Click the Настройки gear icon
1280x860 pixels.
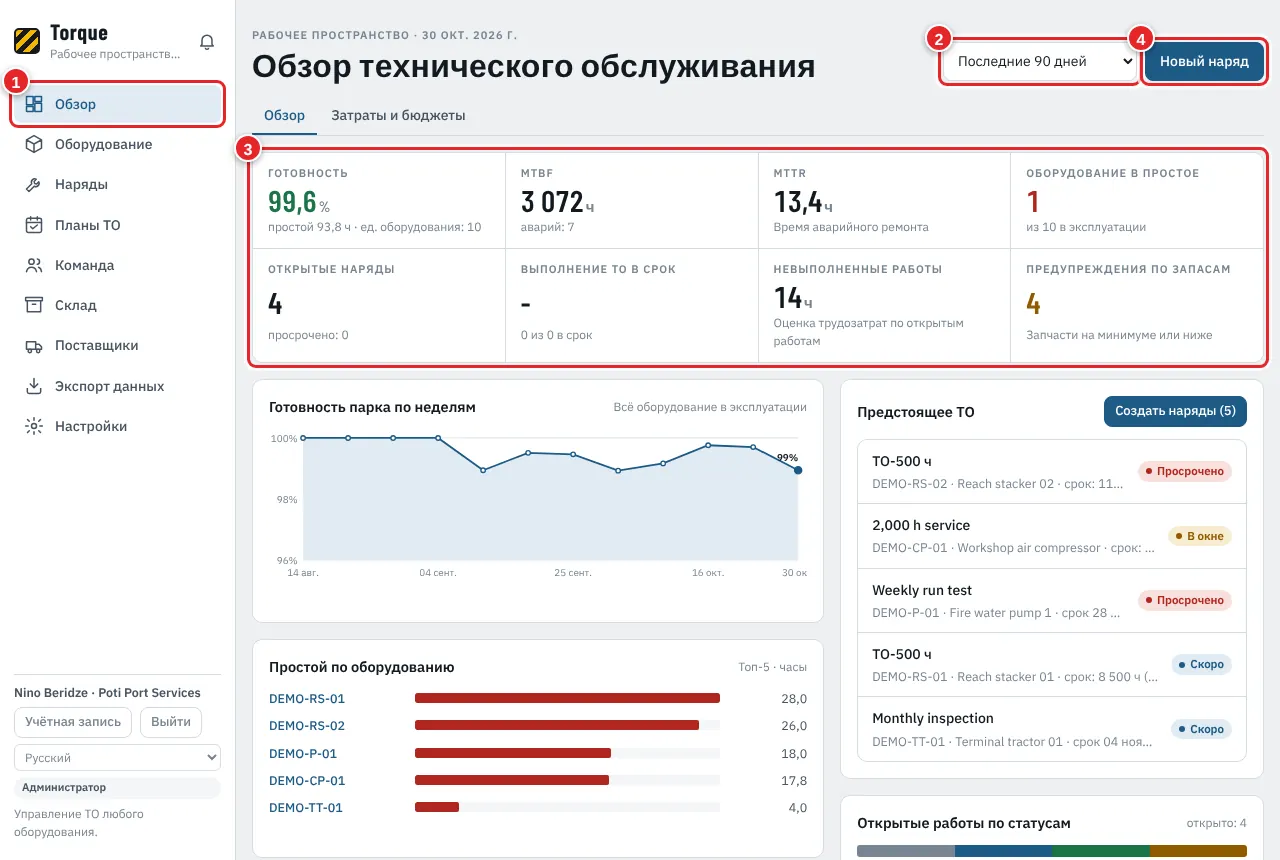34,426
